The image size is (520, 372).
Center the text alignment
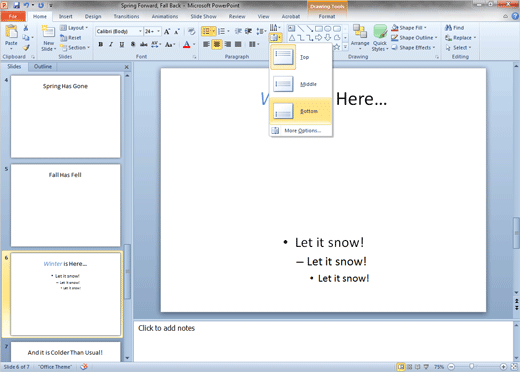pos(217,44)
